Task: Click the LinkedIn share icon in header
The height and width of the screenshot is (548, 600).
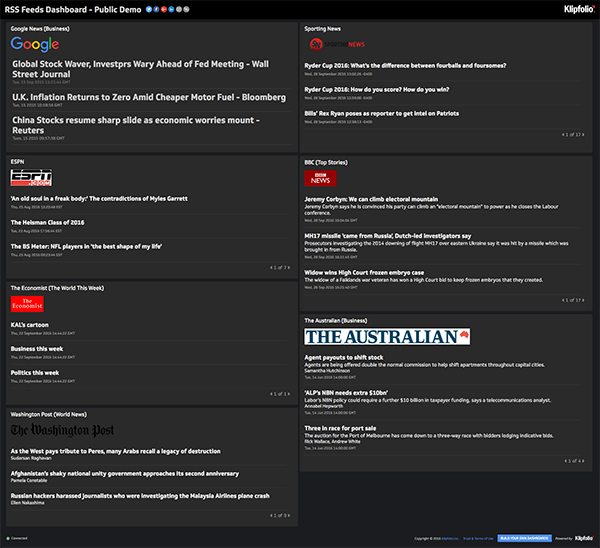Action: click(x=170, y=8)
